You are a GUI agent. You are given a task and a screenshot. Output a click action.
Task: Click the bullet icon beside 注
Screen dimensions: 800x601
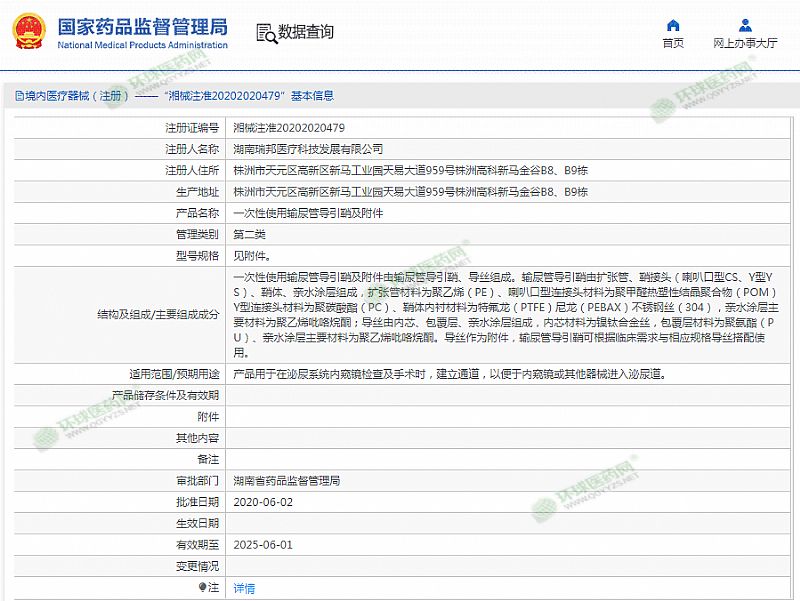204,587
